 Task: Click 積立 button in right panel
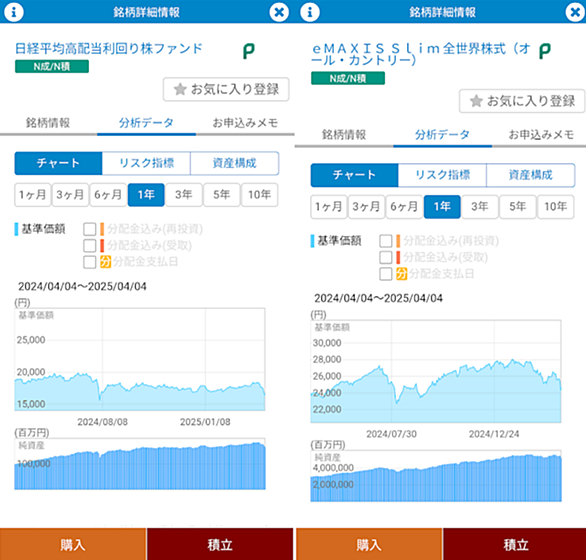(x=515, y=544)
